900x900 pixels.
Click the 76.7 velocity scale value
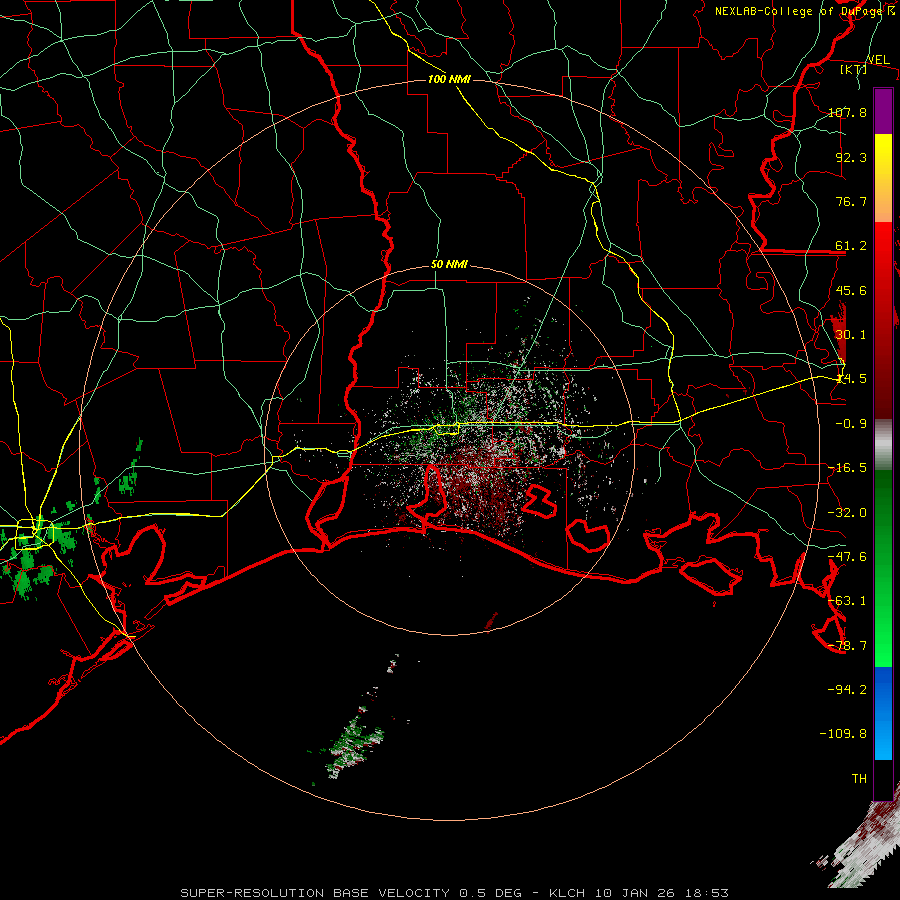coord(851,201)
